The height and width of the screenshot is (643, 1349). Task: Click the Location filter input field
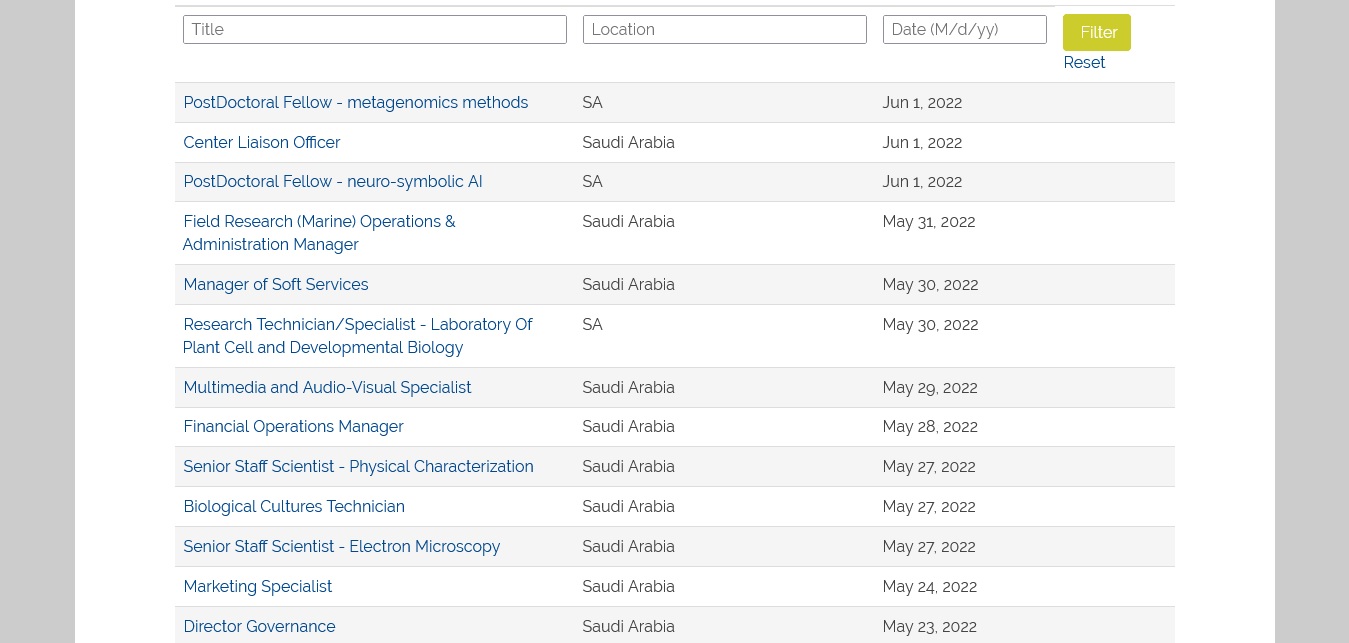(x=724, y=30)
